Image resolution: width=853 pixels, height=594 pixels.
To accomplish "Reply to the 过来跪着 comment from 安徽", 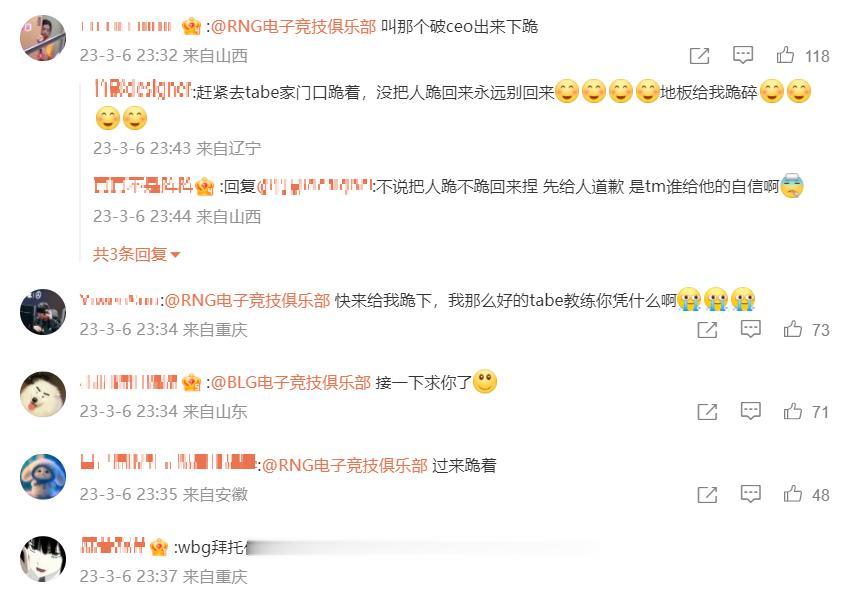I will 751,493.
